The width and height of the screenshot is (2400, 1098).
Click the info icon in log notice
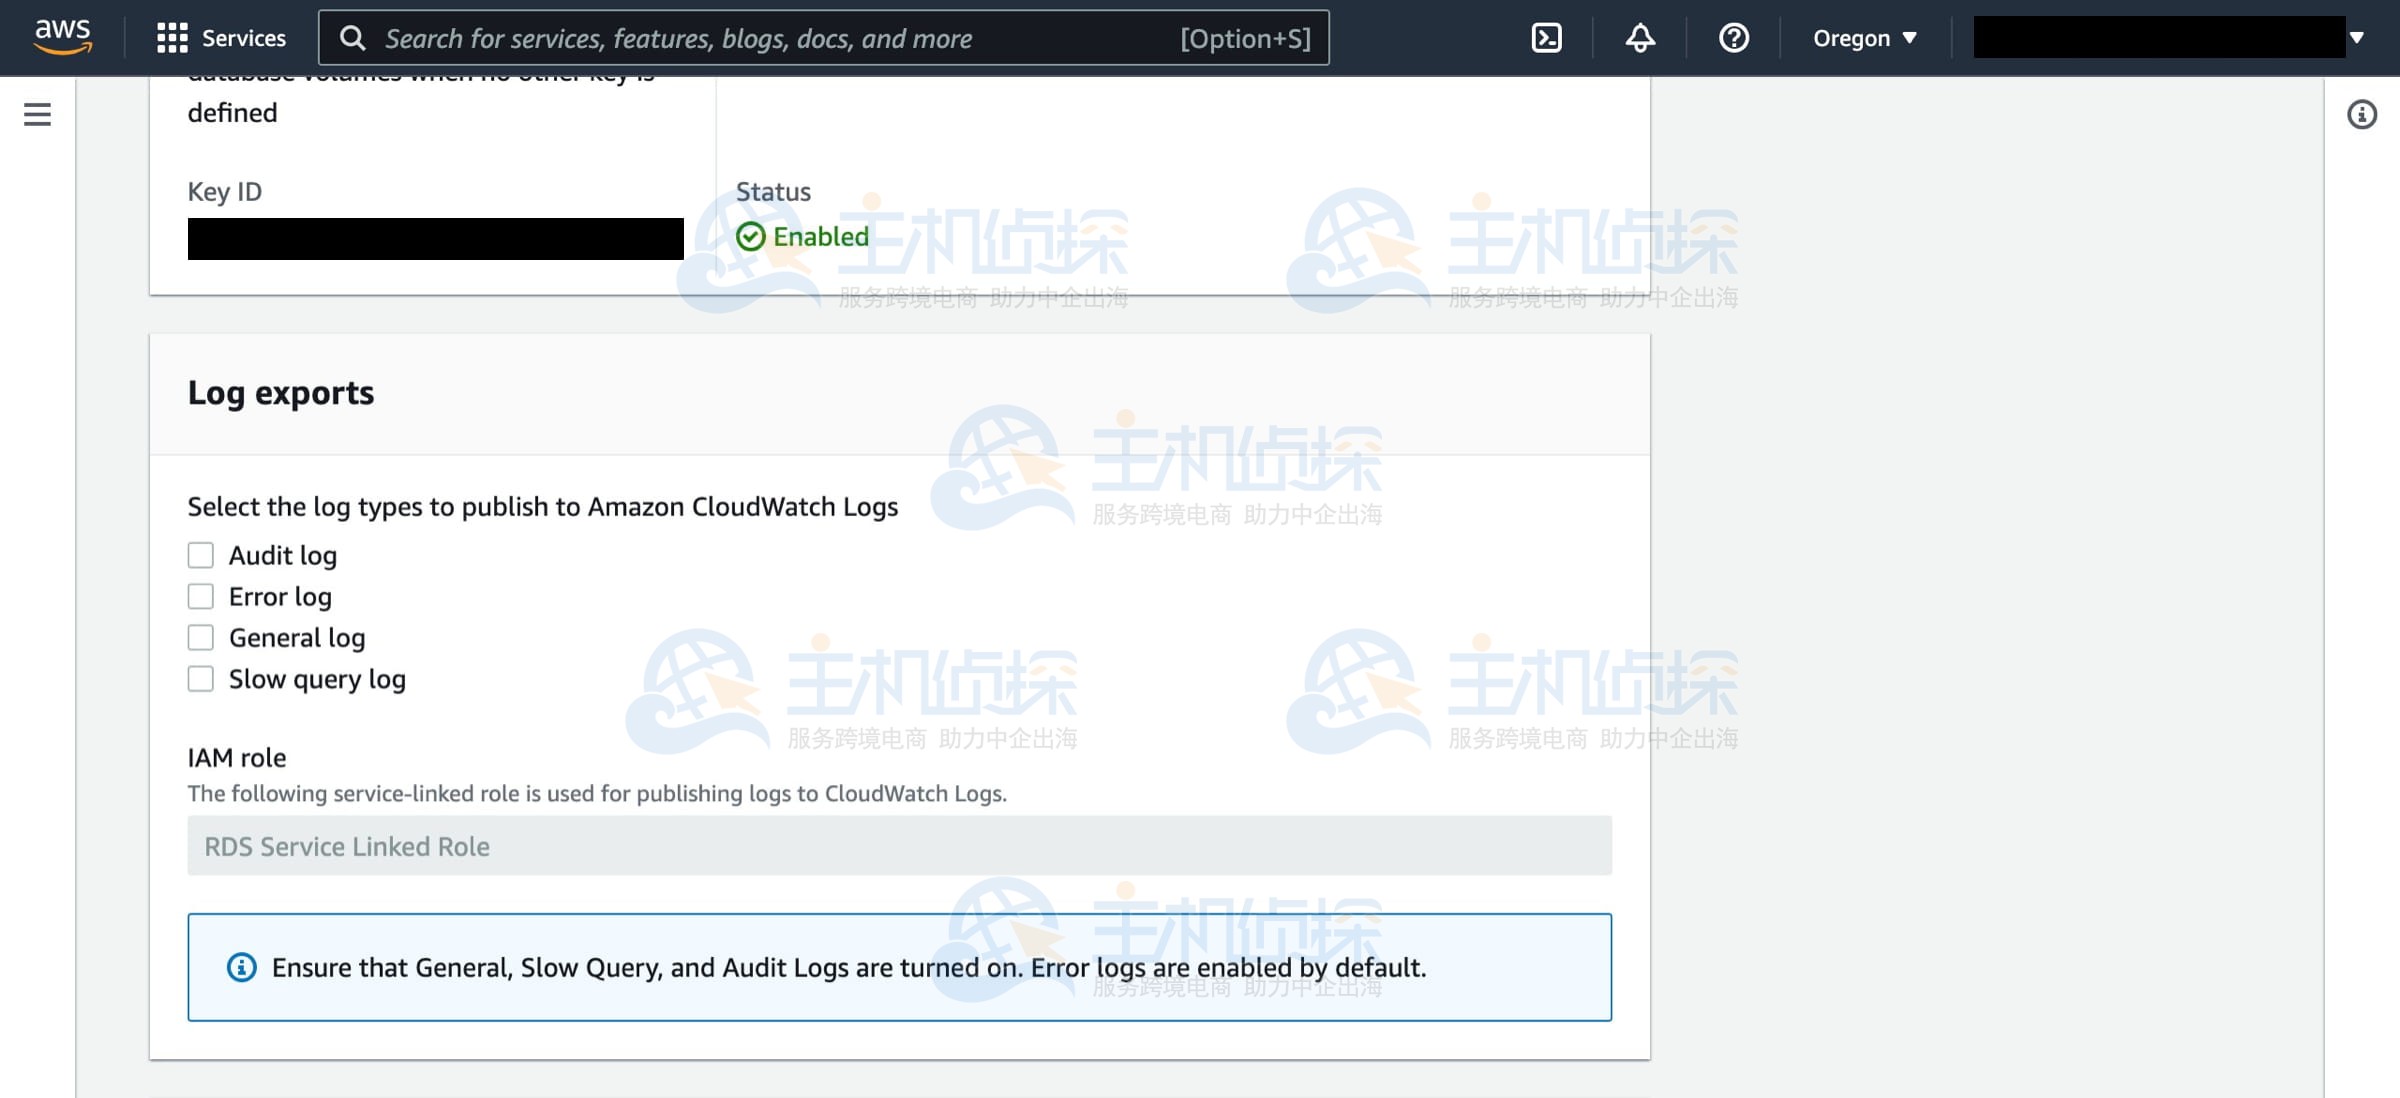point(241,967)
